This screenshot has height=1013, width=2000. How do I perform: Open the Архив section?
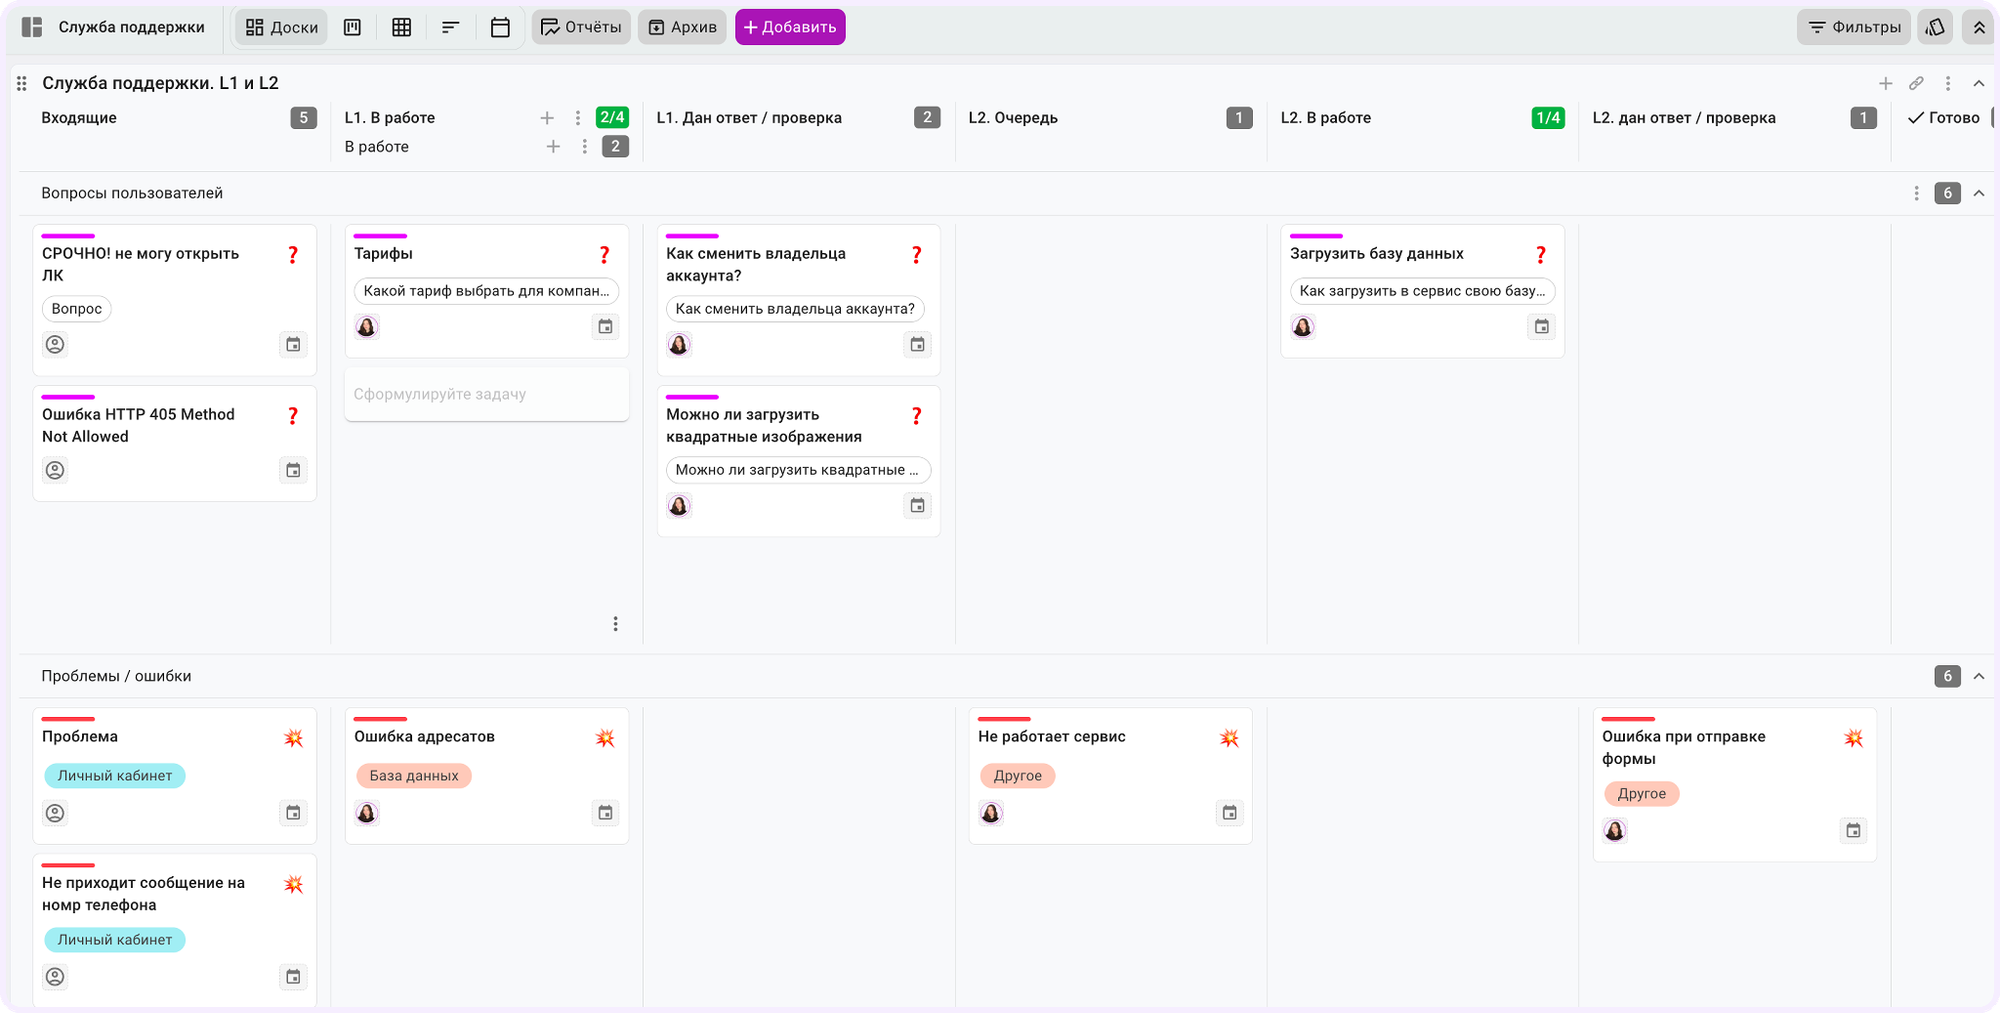click(x=683, y=27)
